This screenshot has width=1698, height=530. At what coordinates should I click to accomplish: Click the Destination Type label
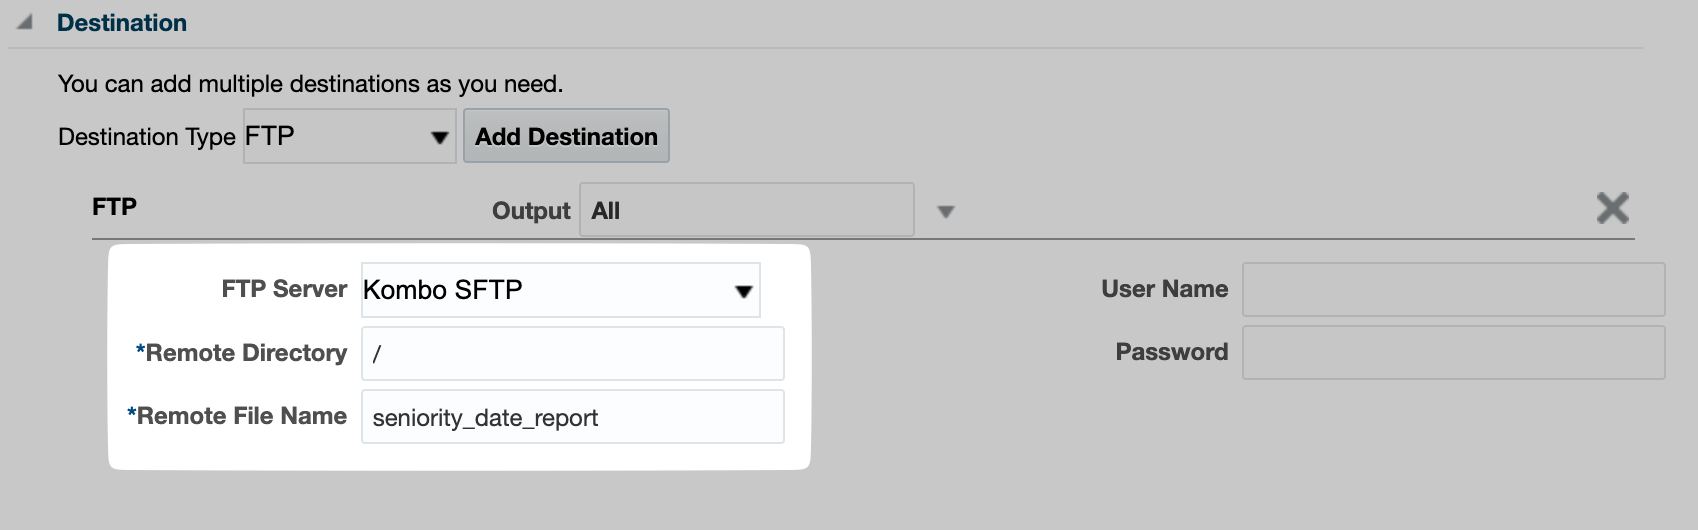point(147,137)
